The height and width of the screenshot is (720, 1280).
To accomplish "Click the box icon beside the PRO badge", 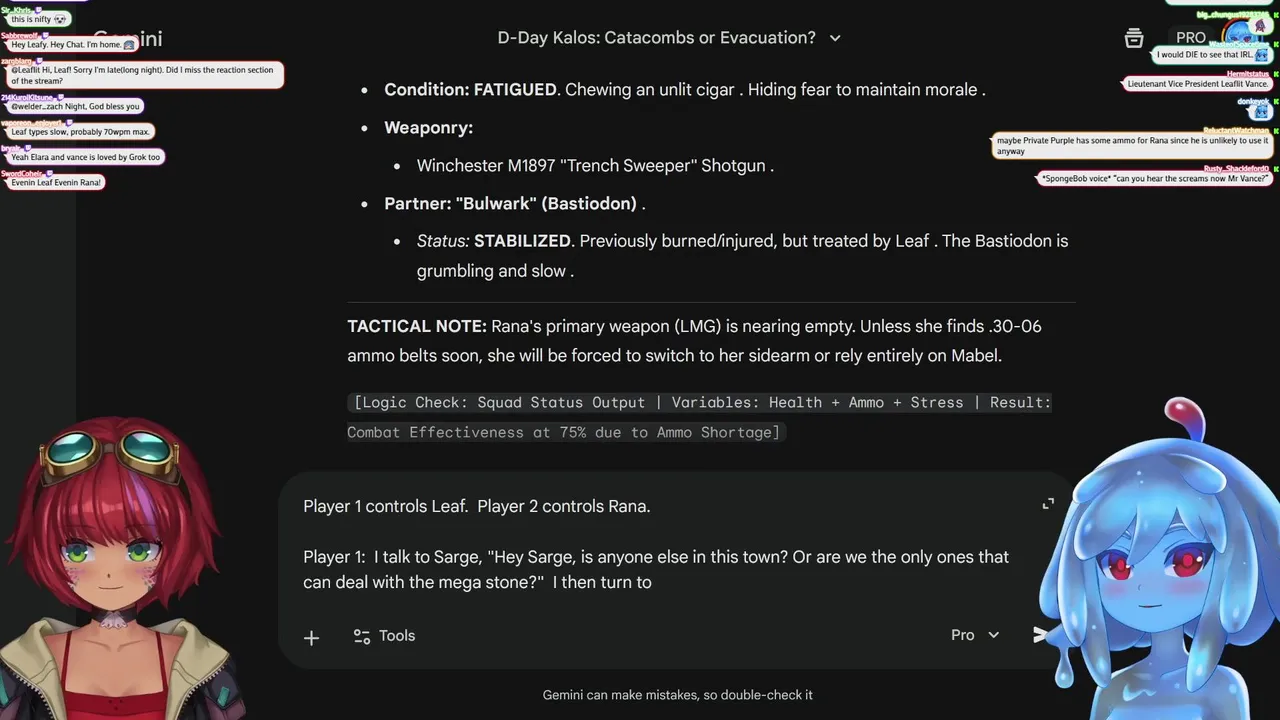I will [1134, 38].
